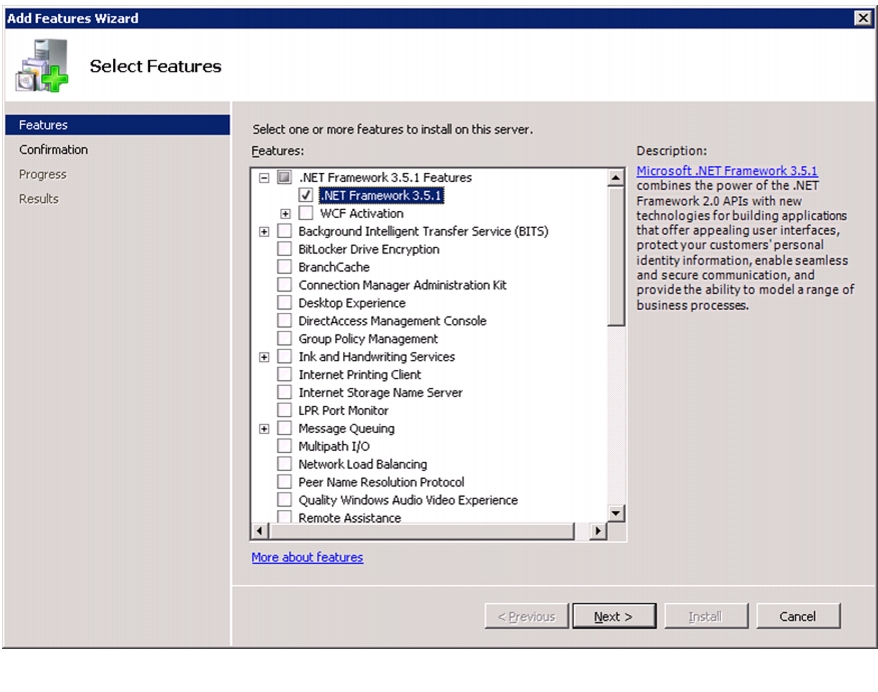The height and width of the screenshot is (692, 878).
Task: Click the features list vertical scrollbar thumb
Action: 616,256
